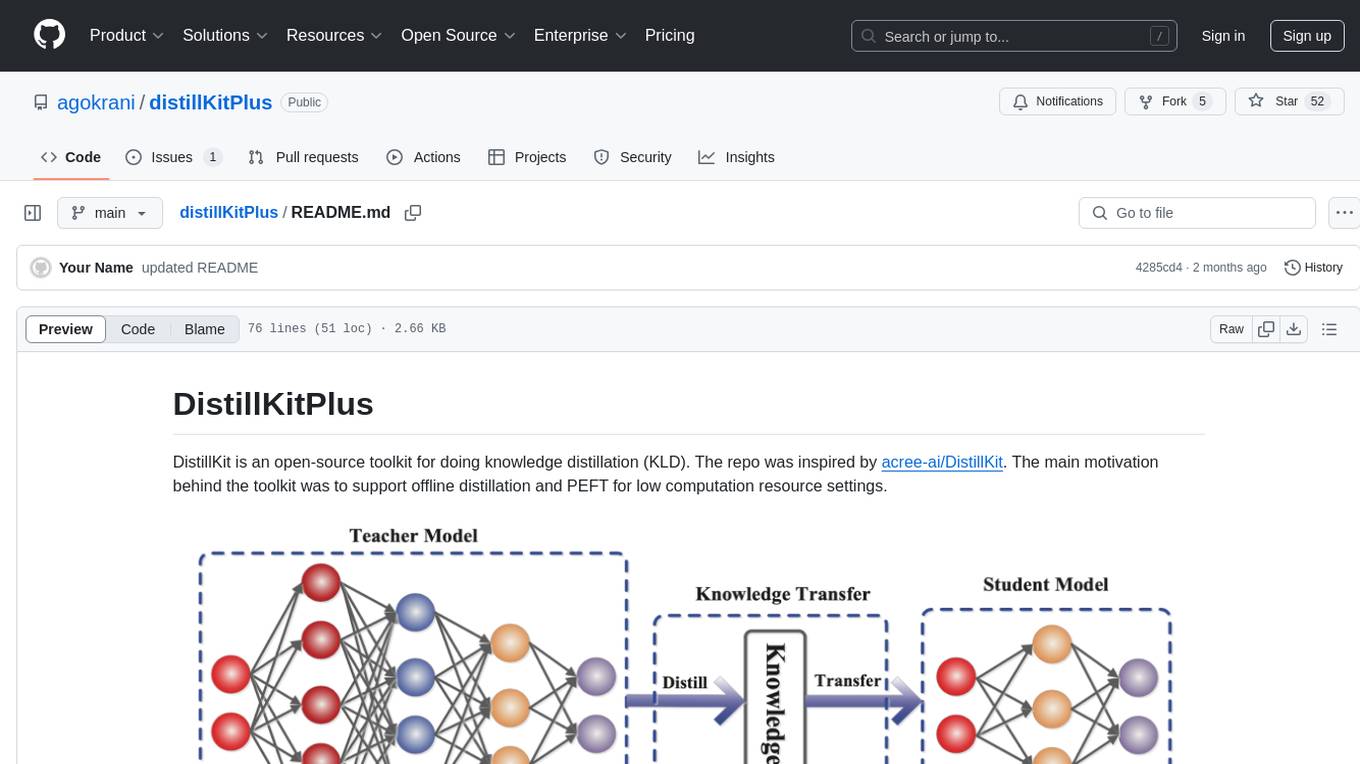This screenshot has height=764, width=1360.
Task: Open the Issues tab
Action: point(174,157)
